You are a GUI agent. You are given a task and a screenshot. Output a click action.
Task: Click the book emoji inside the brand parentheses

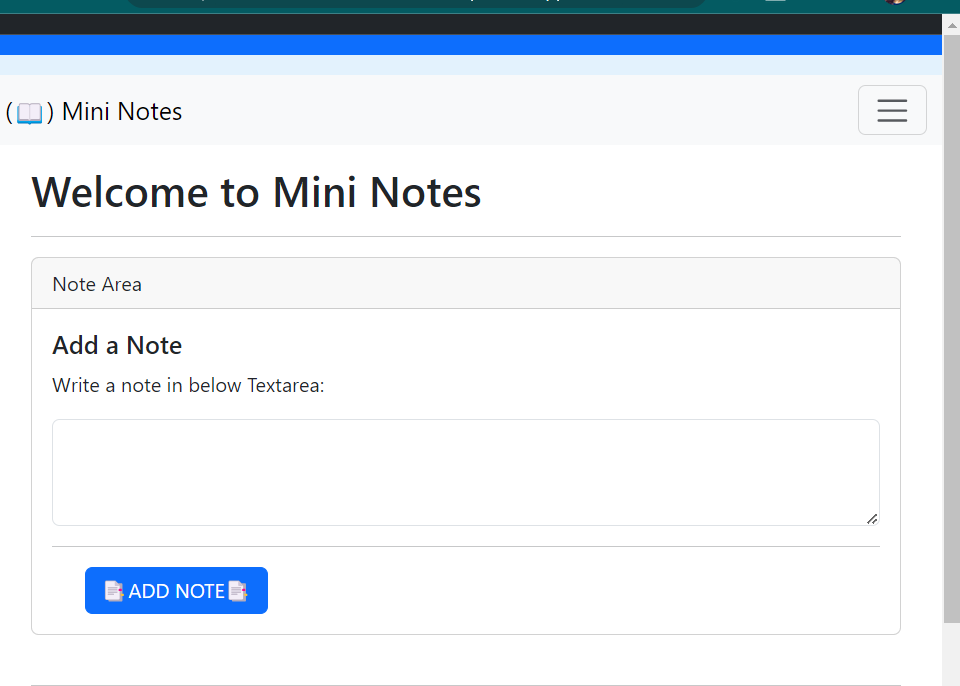[29, 111]
